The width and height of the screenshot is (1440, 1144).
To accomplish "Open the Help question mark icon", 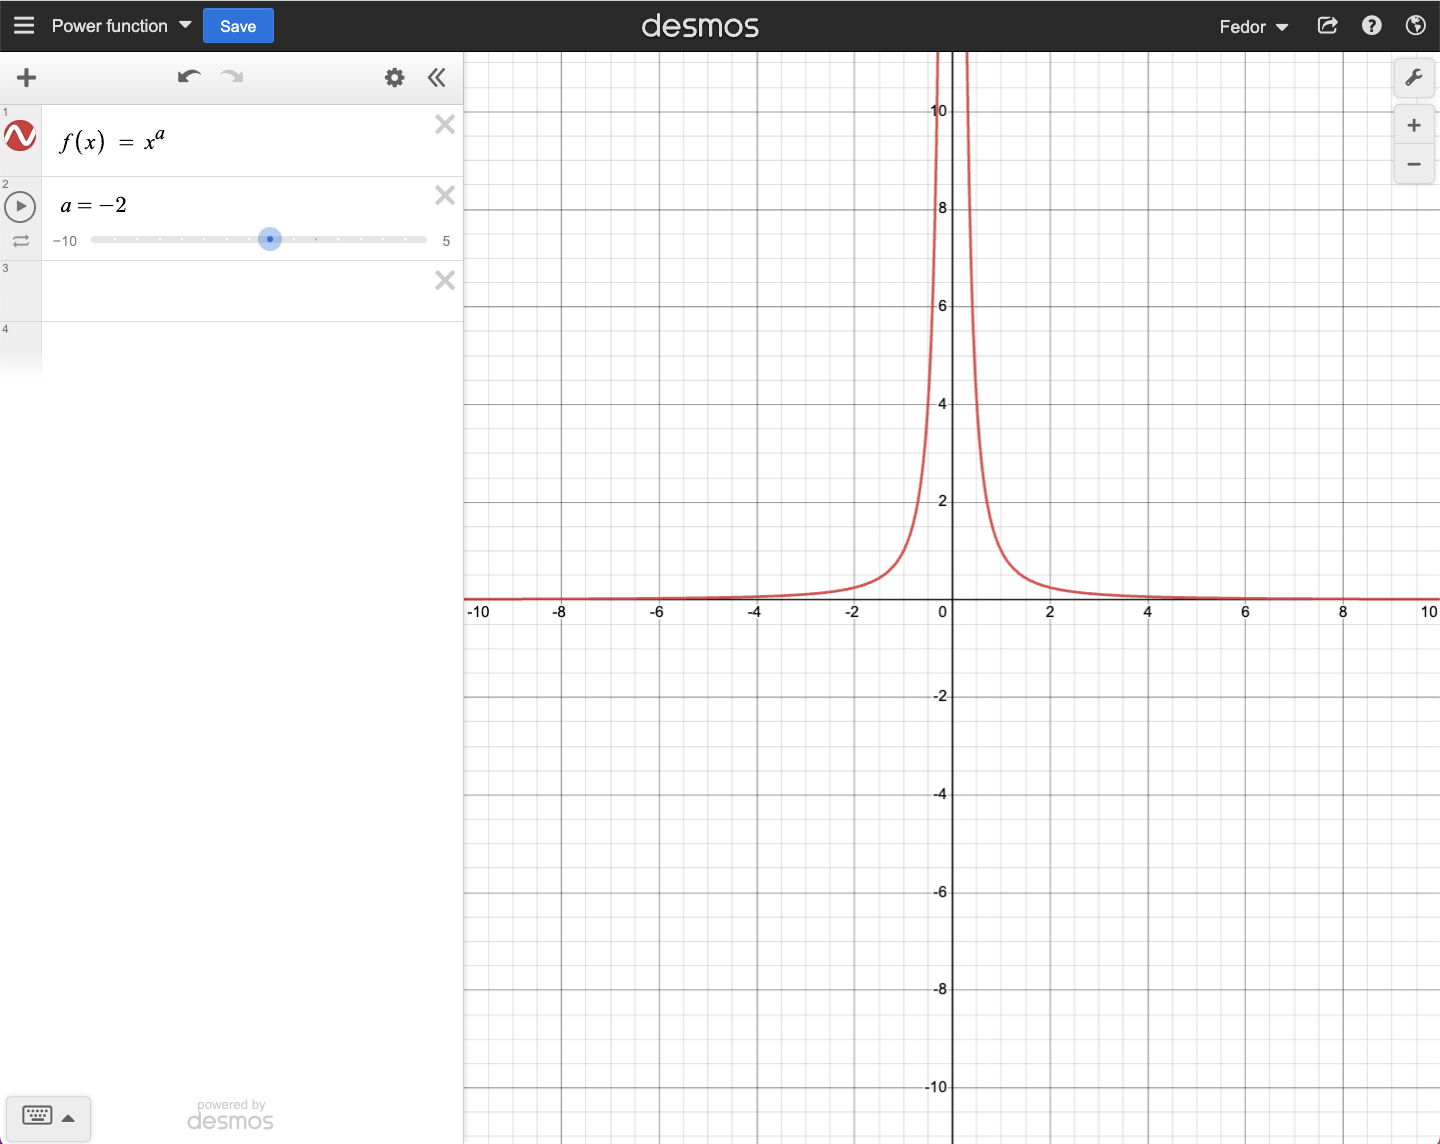I will pos(1372,26).
